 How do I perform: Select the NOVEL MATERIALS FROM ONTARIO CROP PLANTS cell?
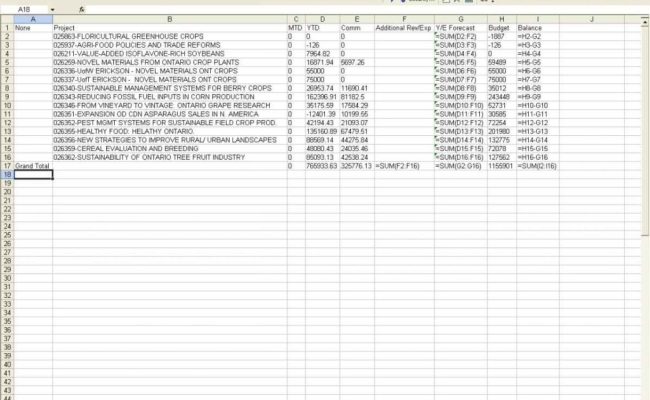(x=170, y=62)
